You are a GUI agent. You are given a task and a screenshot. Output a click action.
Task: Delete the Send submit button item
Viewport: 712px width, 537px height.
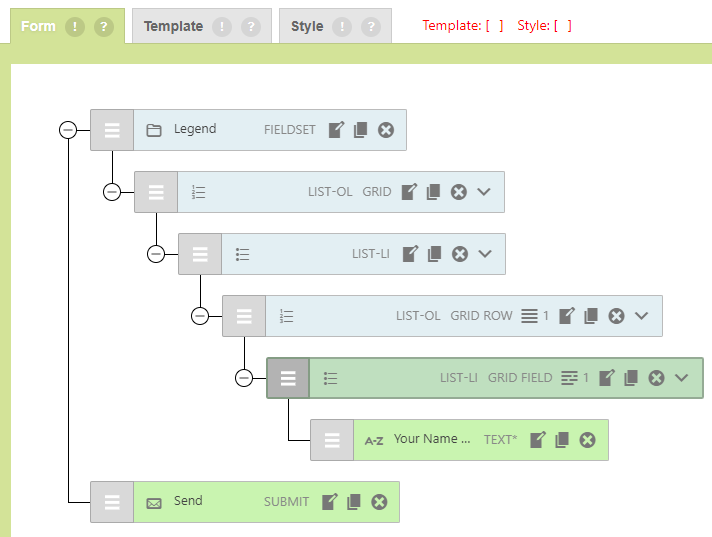click(x=379, y=502)
